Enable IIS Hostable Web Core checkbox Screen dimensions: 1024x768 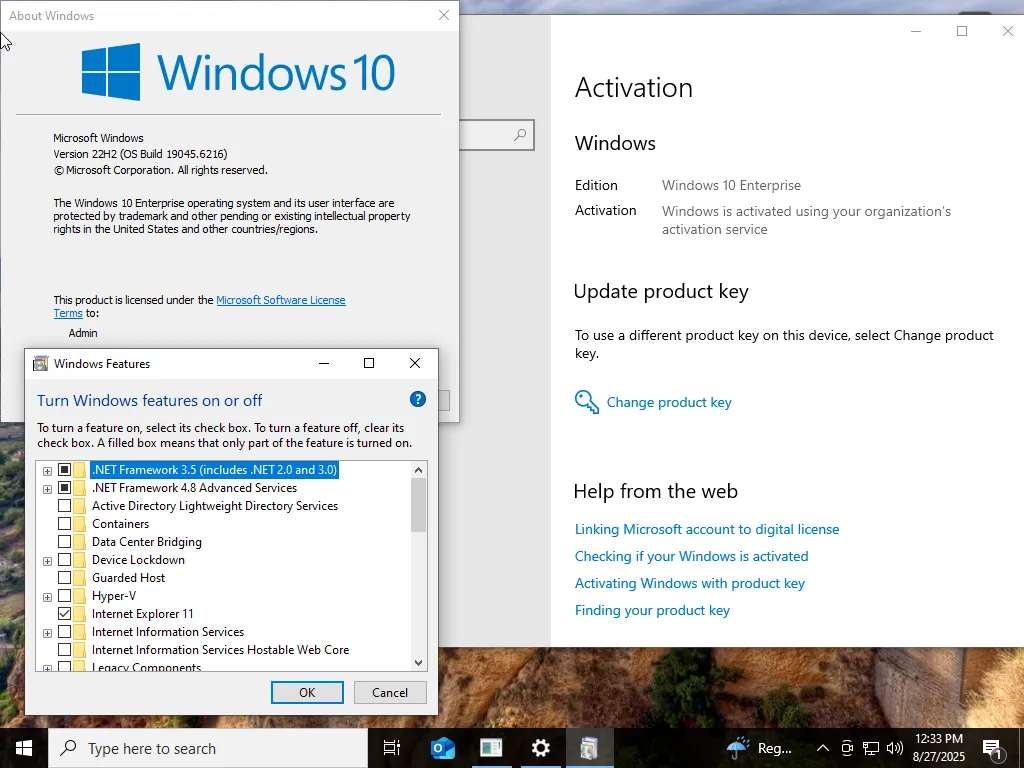64,650
